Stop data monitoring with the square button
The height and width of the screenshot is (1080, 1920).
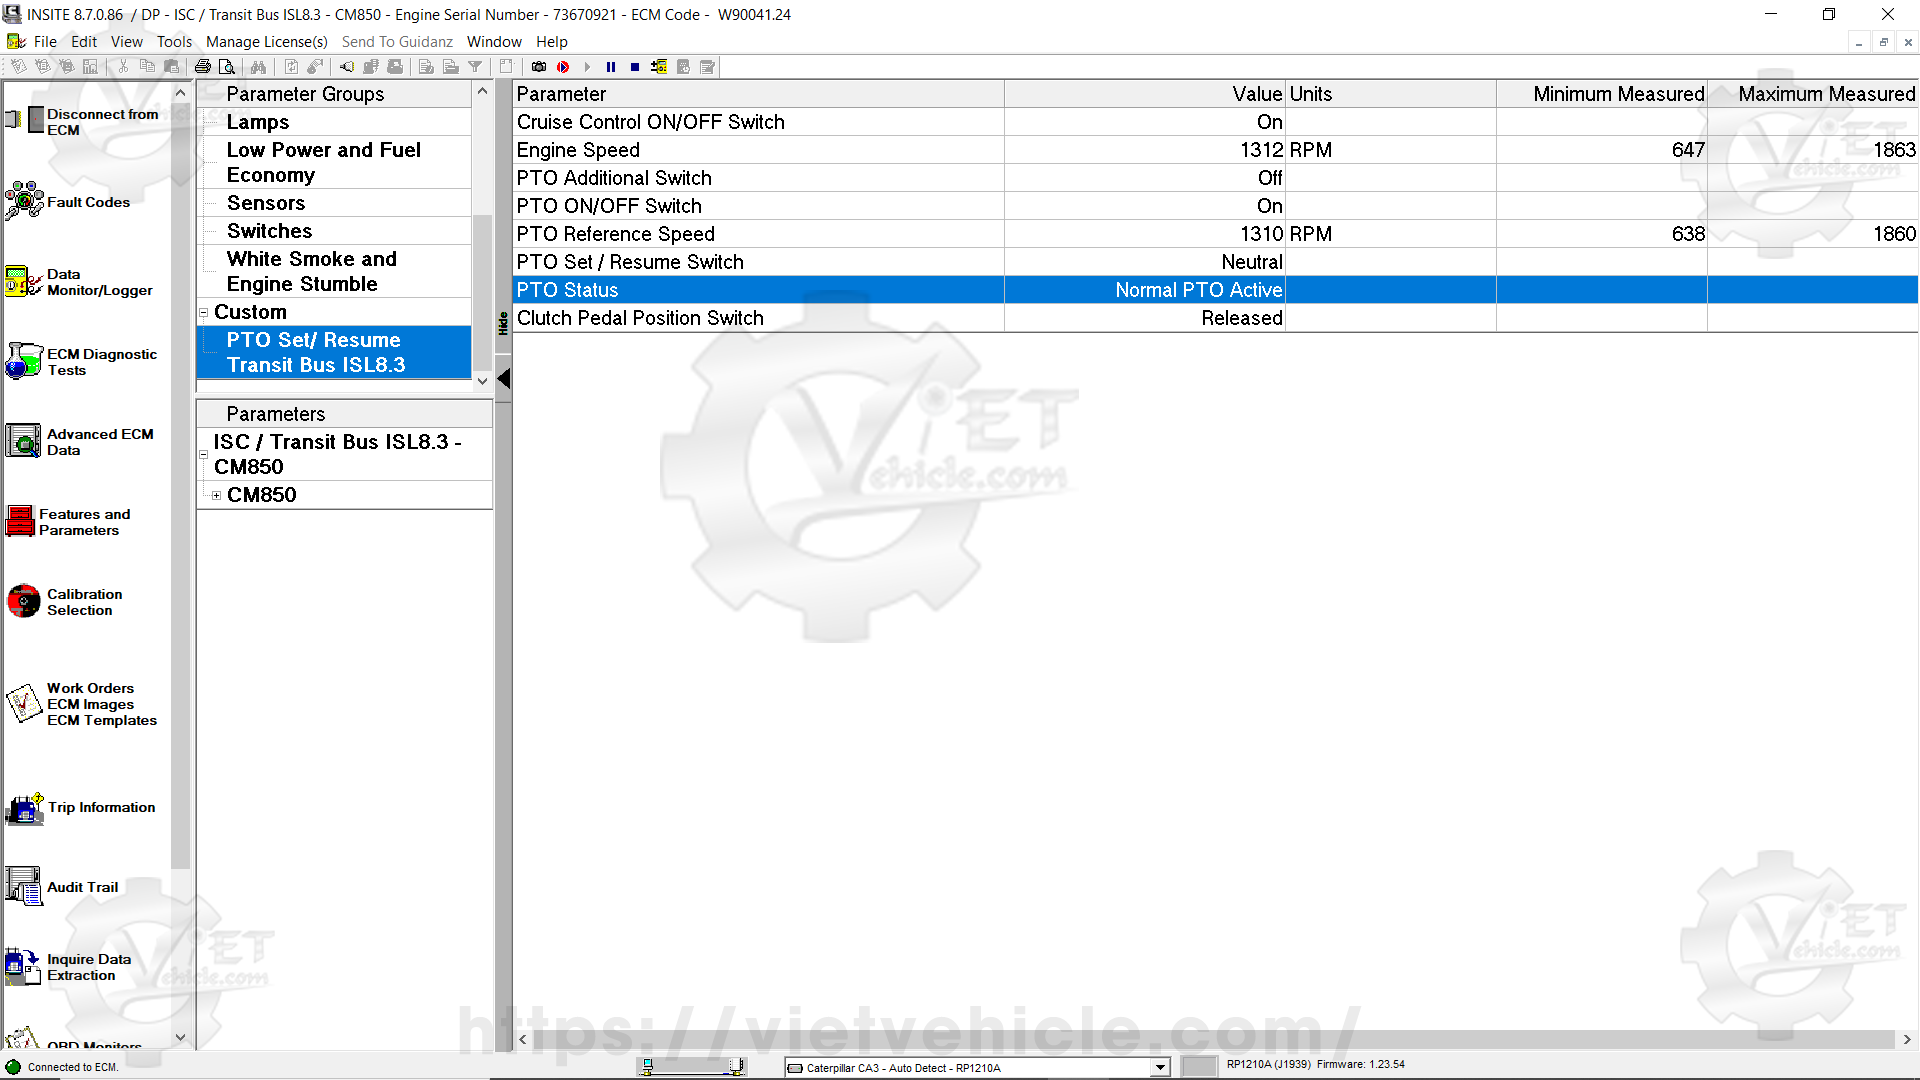635,67
